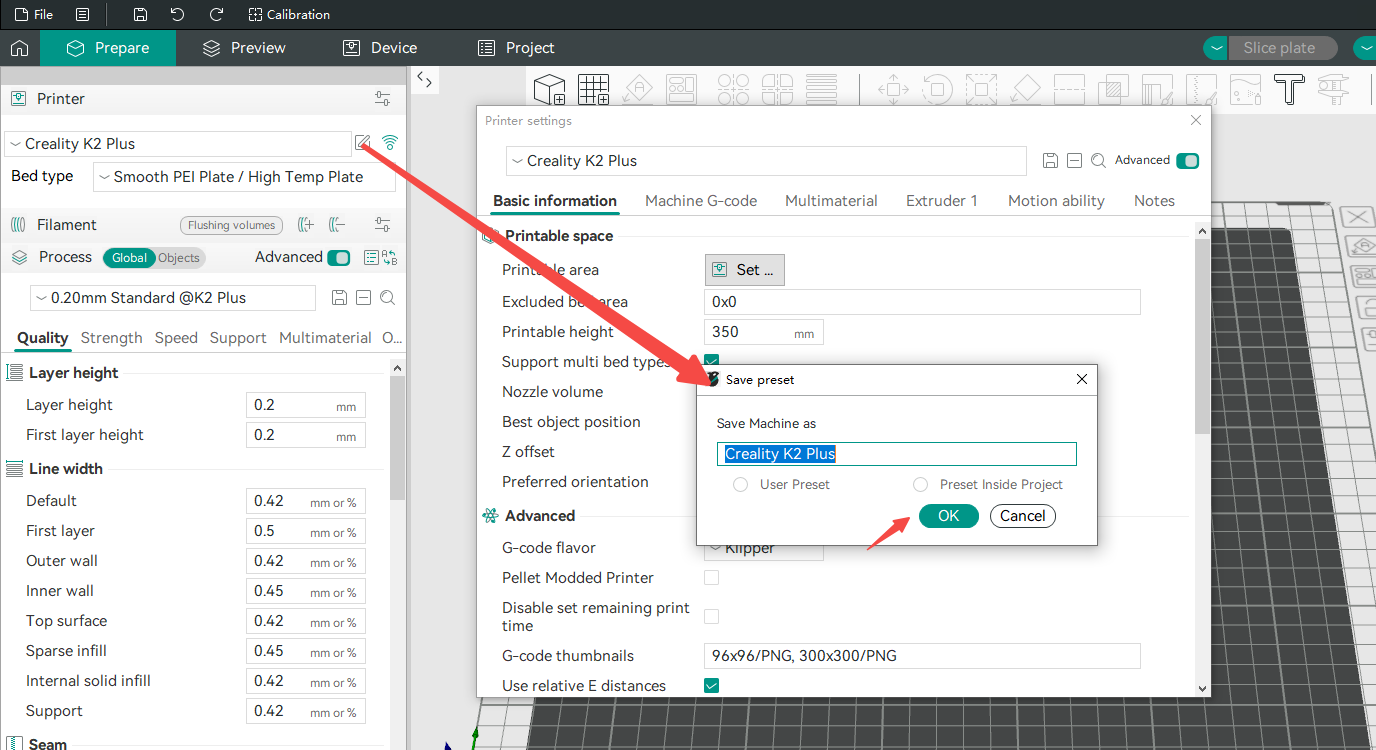1376x750 pixels.
Task: Click the search icon next to process preset
Action: point(387,298)
